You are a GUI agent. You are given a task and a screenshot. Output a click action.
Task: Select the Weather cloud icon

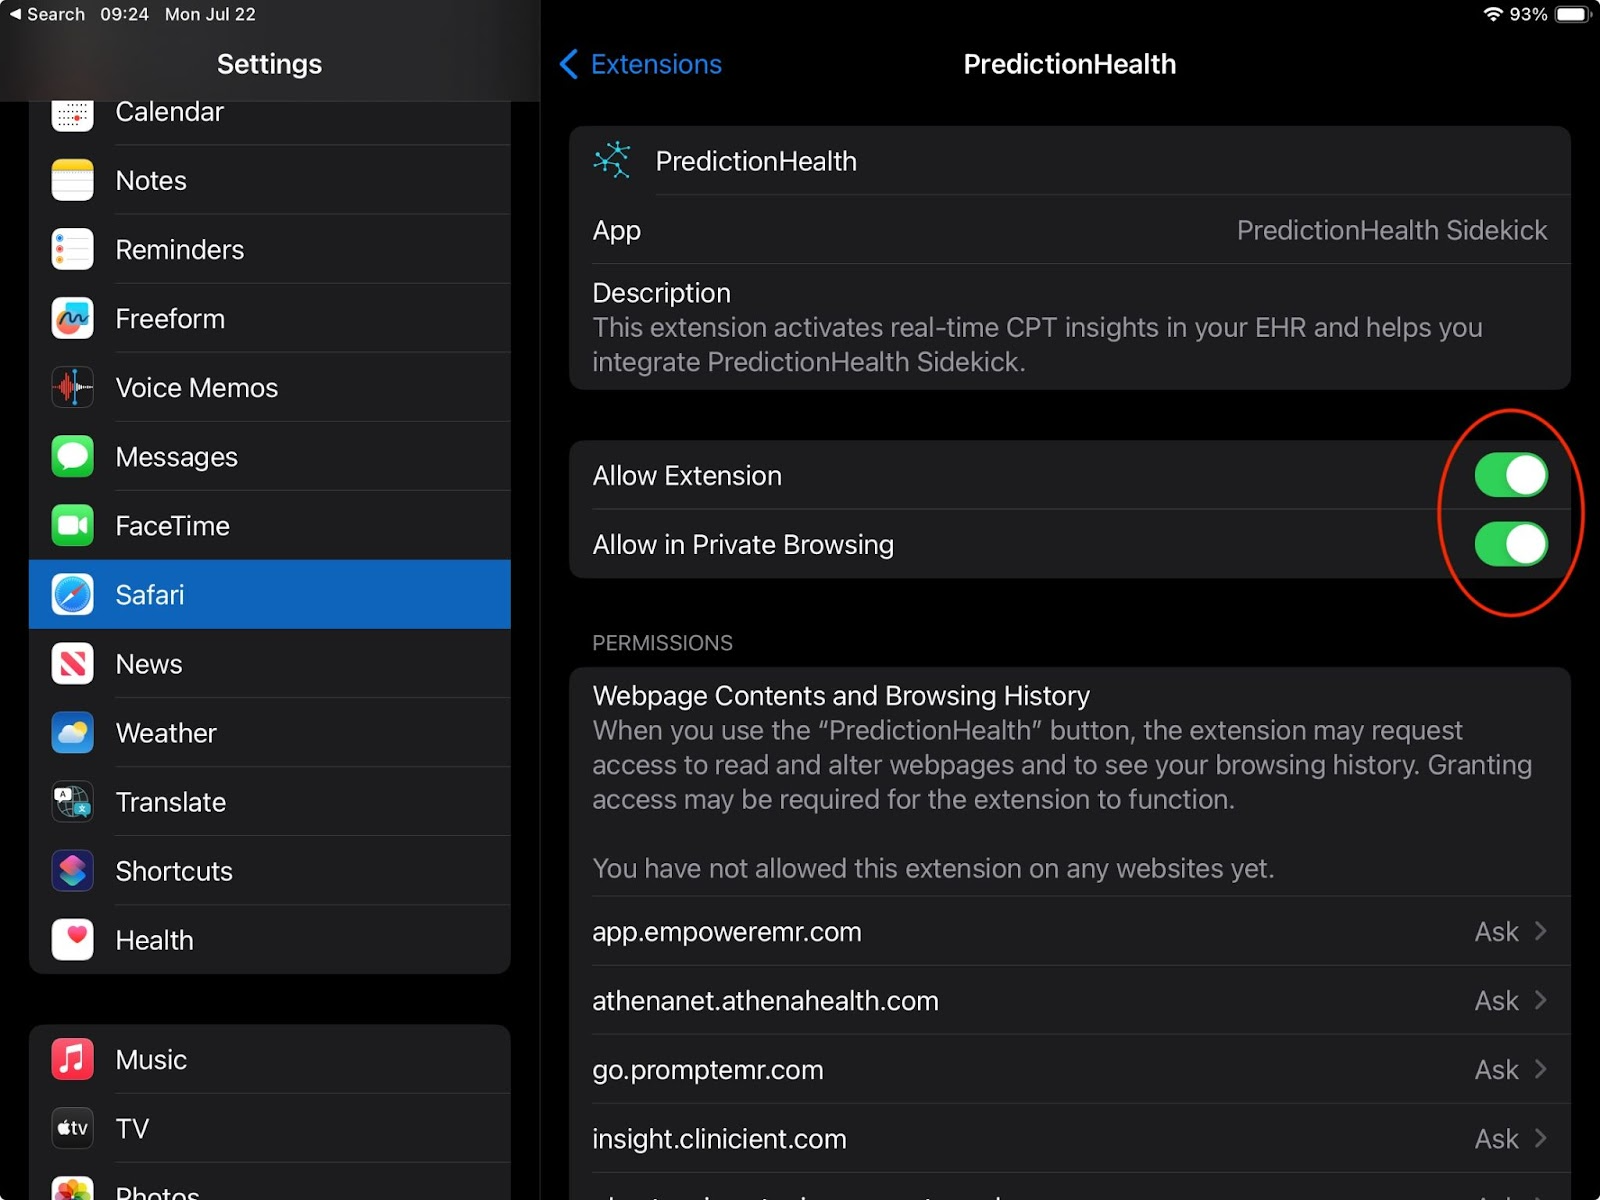(72, 732)
